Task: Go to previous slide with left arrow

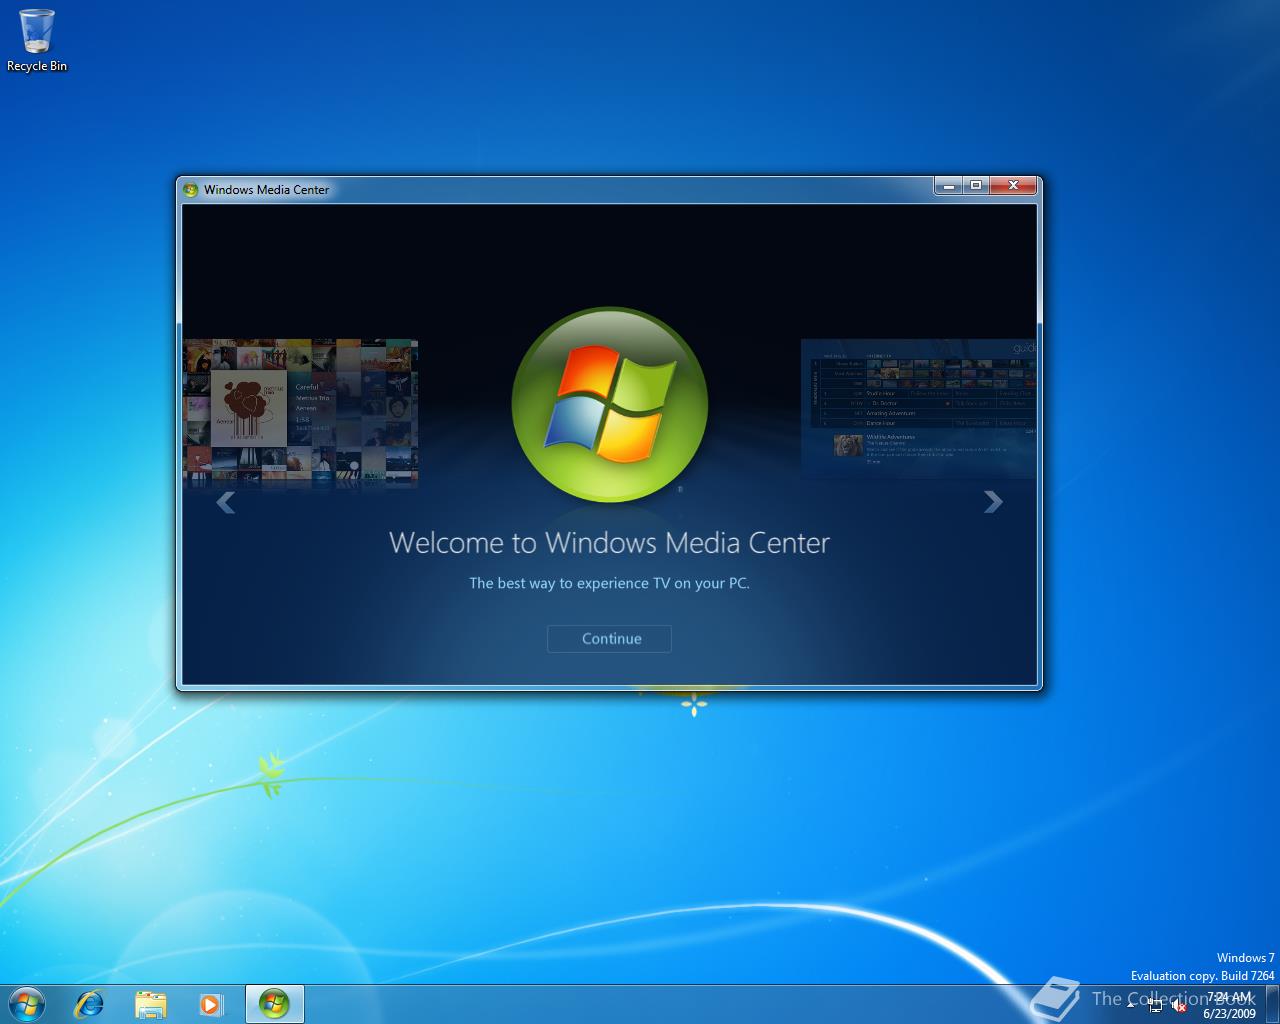Action: tap(226, 502)
